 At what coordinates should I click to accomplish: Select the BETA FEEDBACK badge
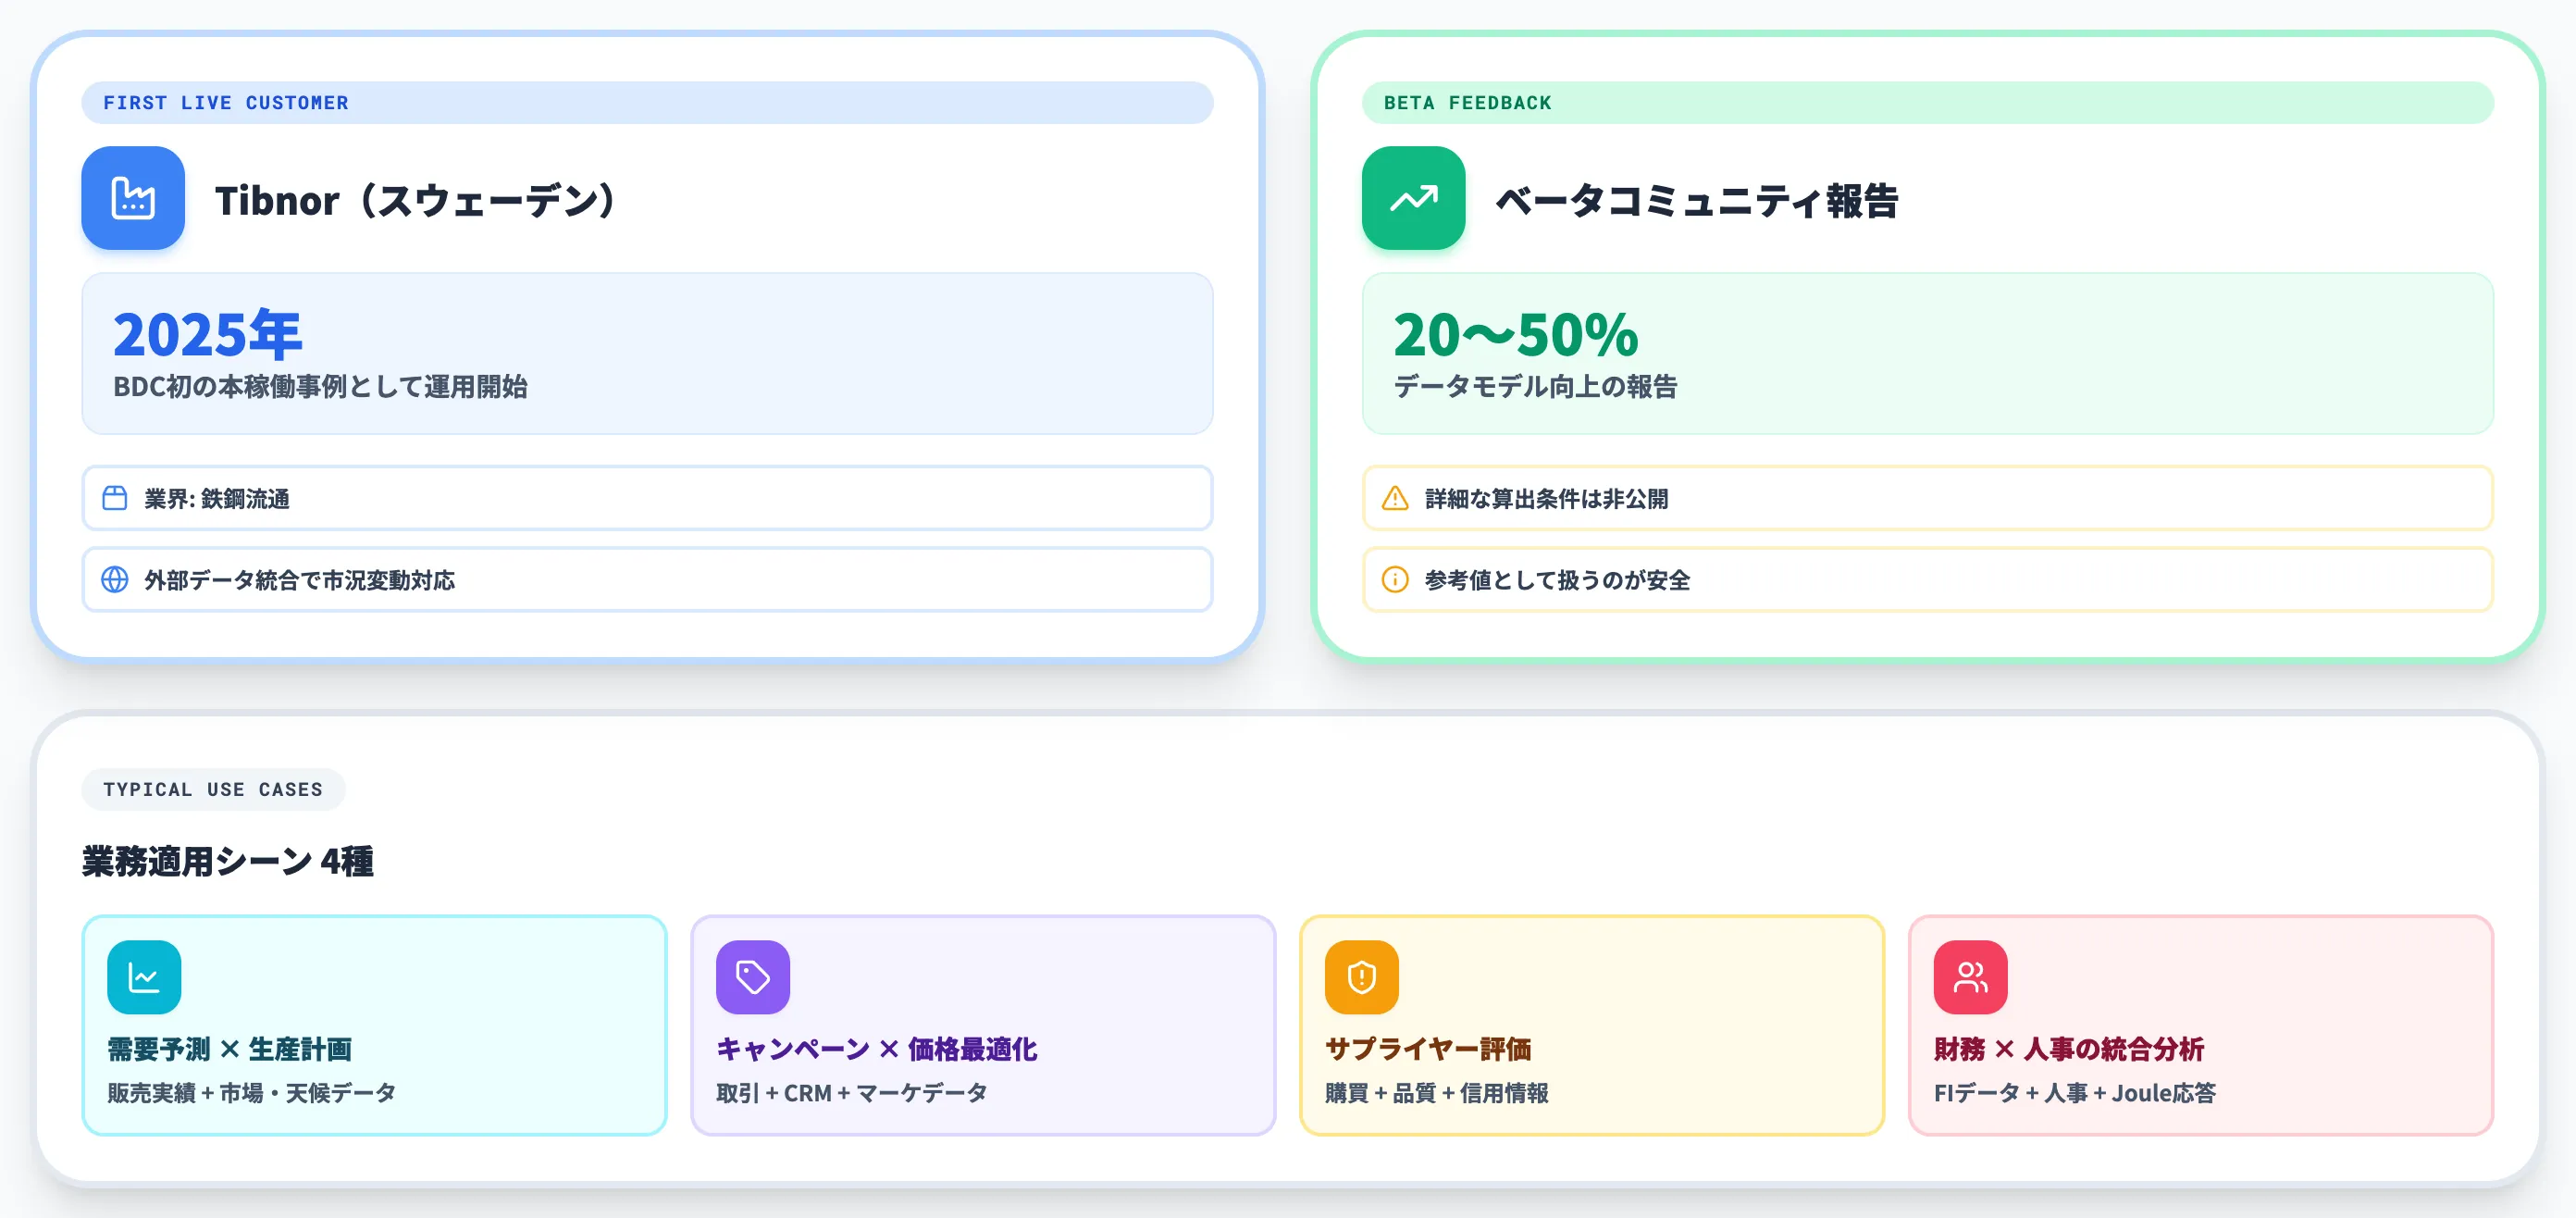click(1928, 103)
